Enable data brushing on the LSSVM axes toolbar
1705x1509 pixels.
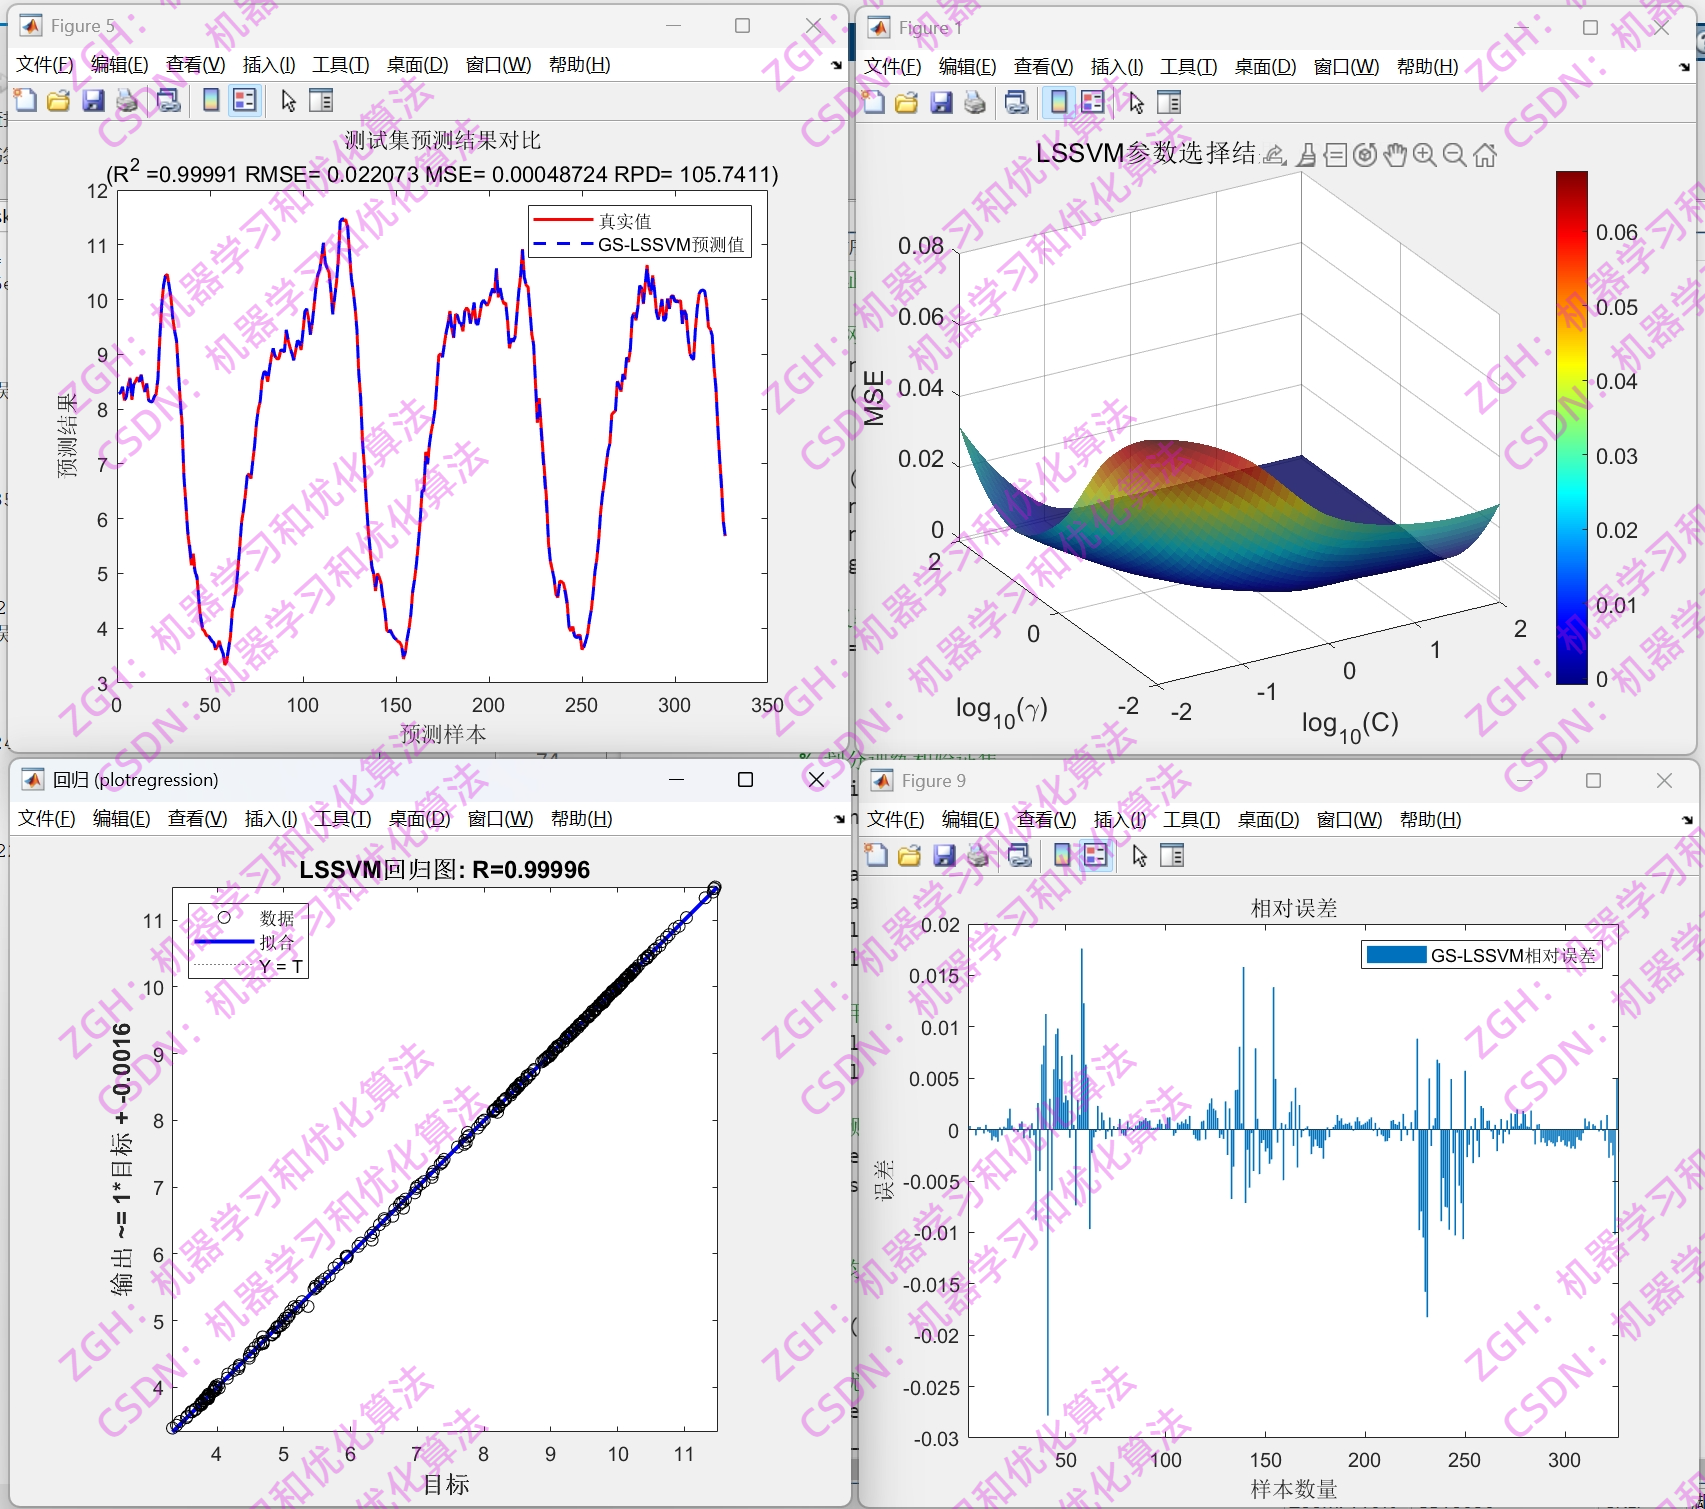pos(1306,155)
